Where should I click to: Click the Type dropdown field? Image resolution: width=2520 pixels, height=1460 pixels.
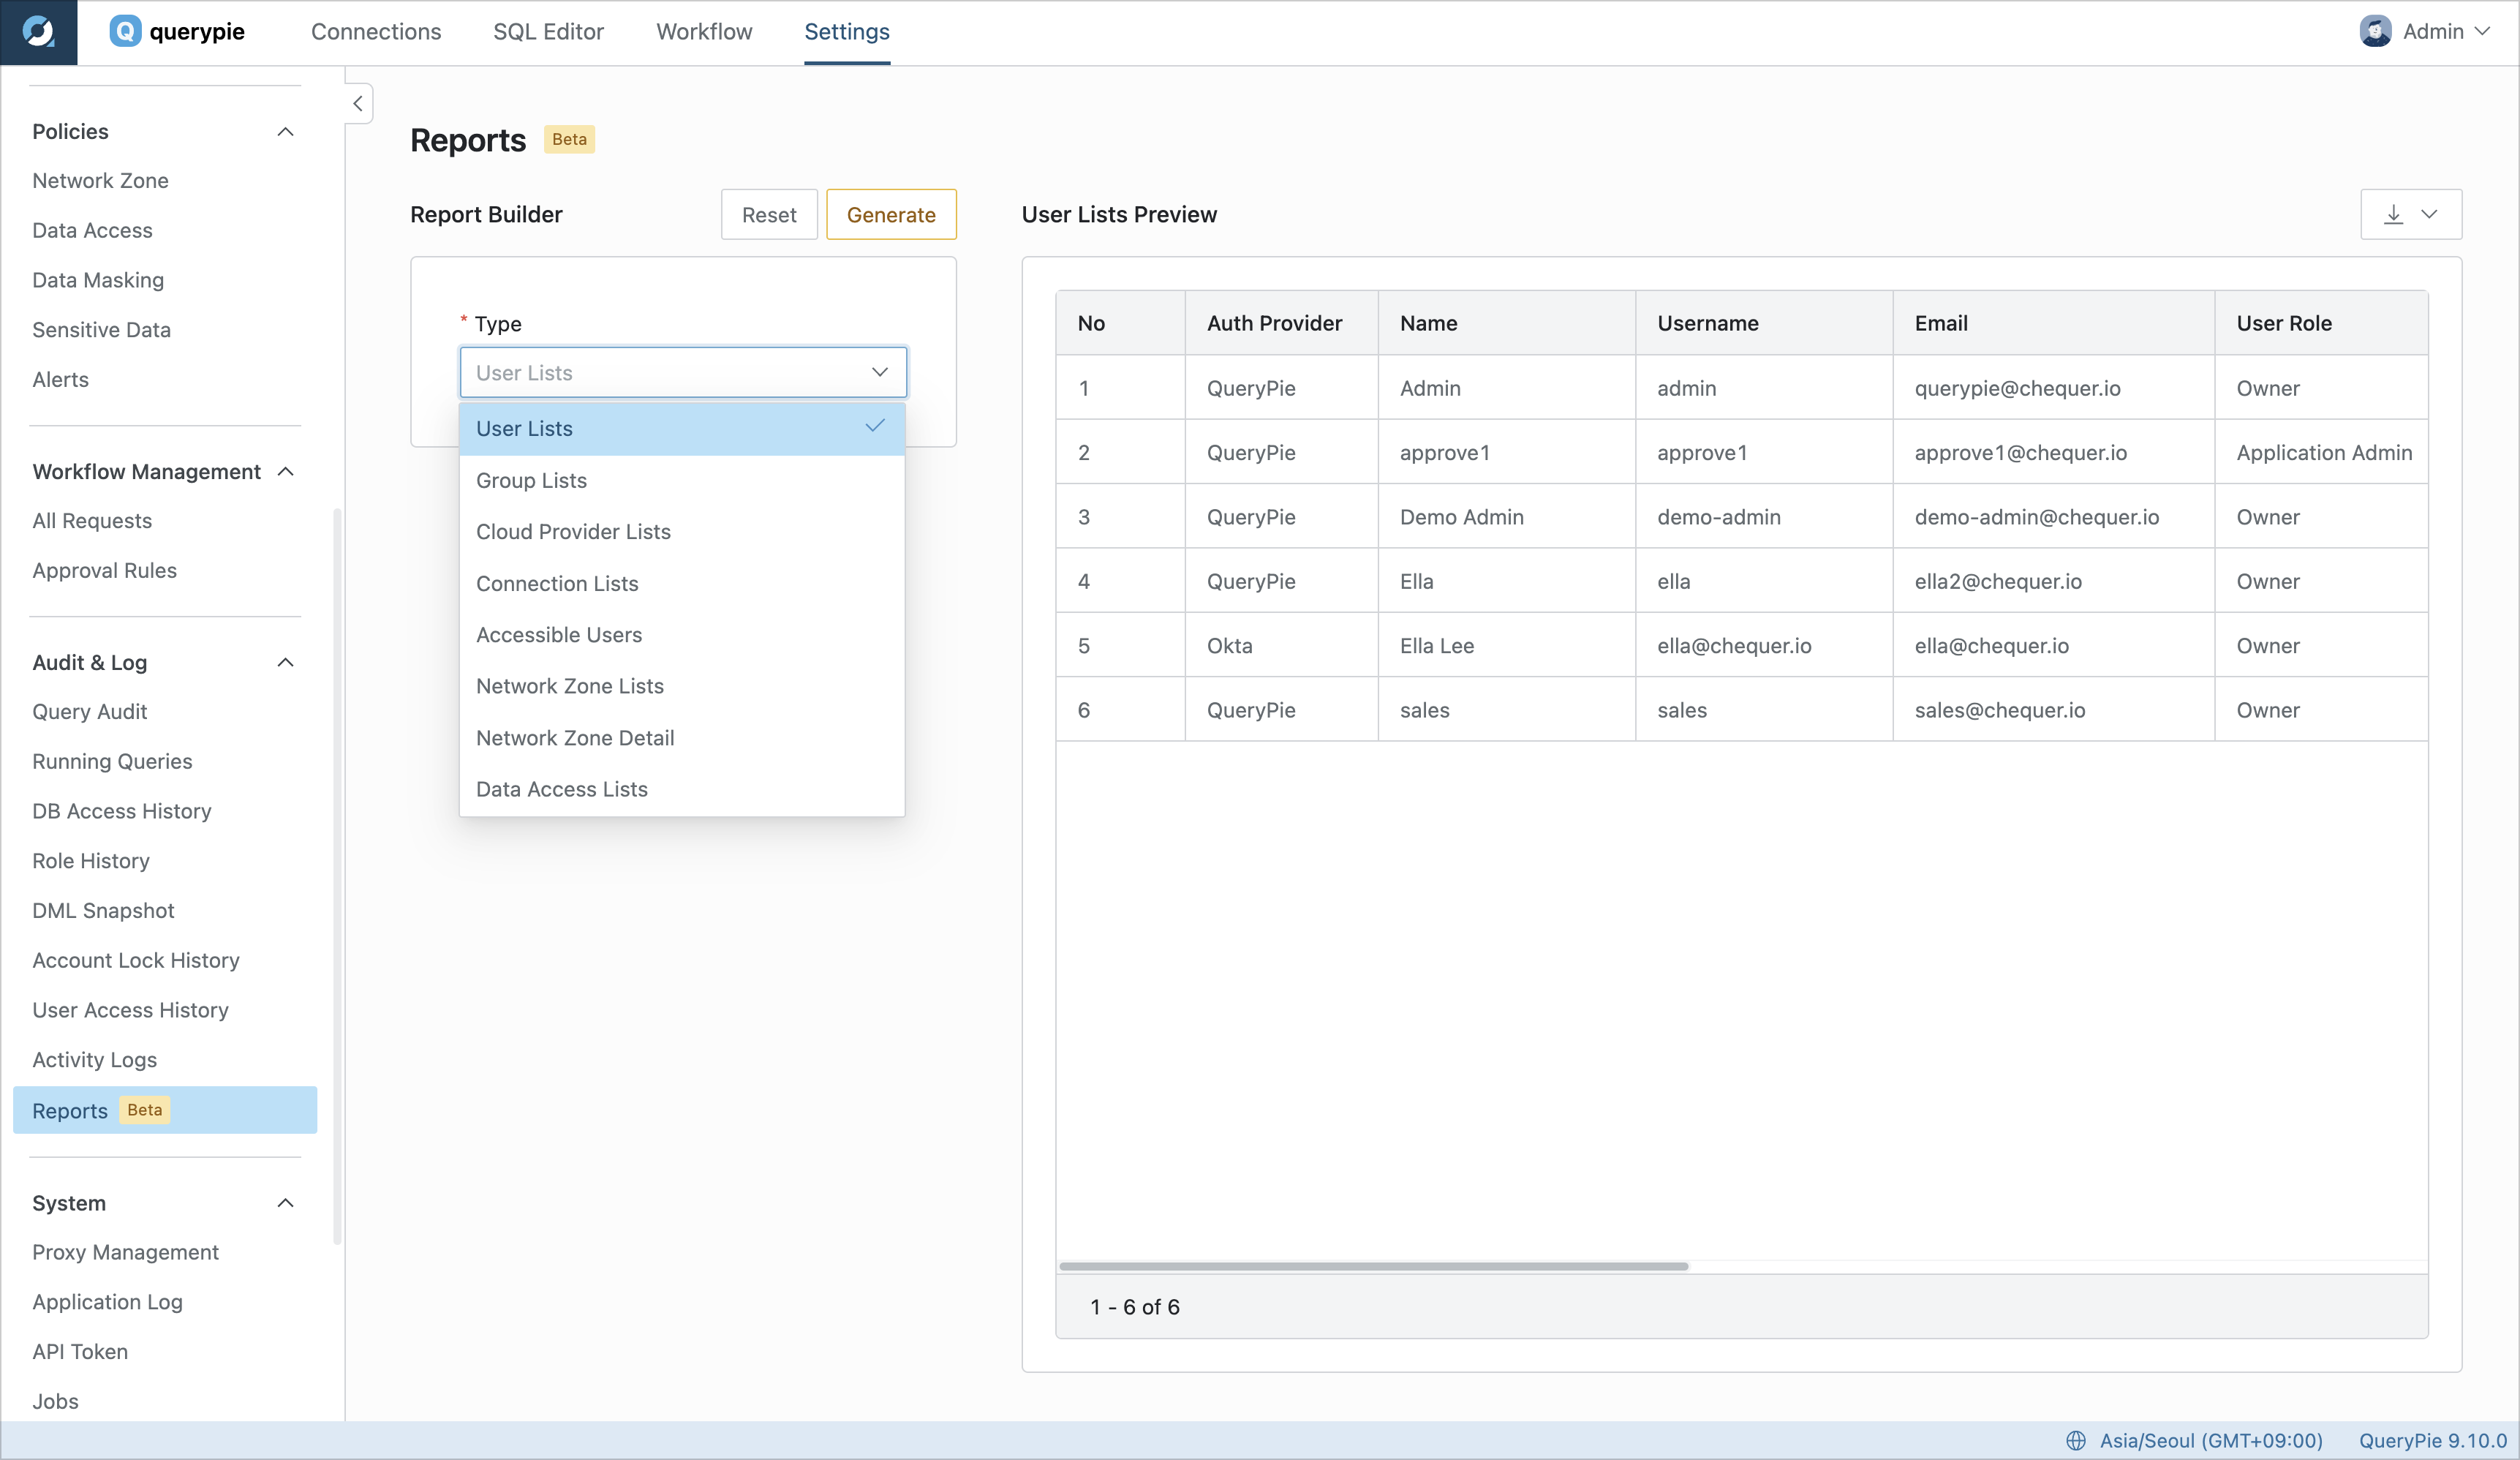tap(683, 372)
